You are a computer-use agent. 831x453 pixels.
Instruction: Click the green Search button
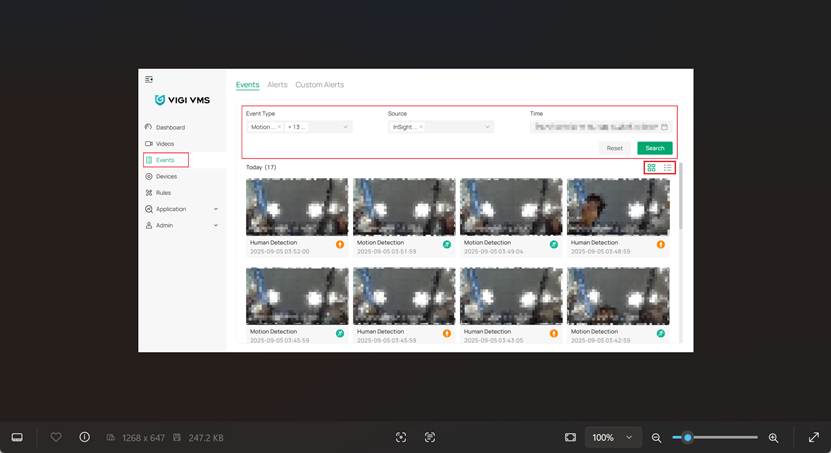pyautogui.click(x=654, y=148)
